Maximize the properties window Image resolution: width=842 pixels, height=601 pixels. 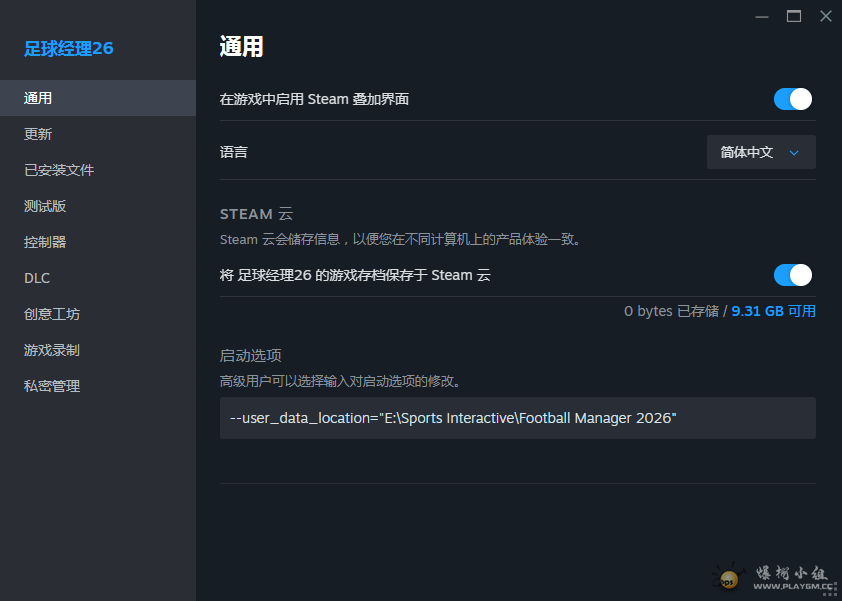pyautogui.click(x=794, y=16)
